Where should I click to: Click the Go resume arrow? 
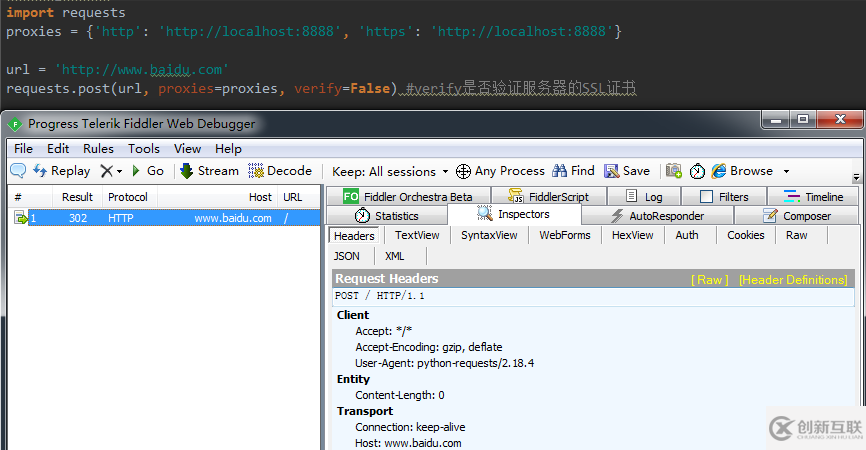(147, 171)
